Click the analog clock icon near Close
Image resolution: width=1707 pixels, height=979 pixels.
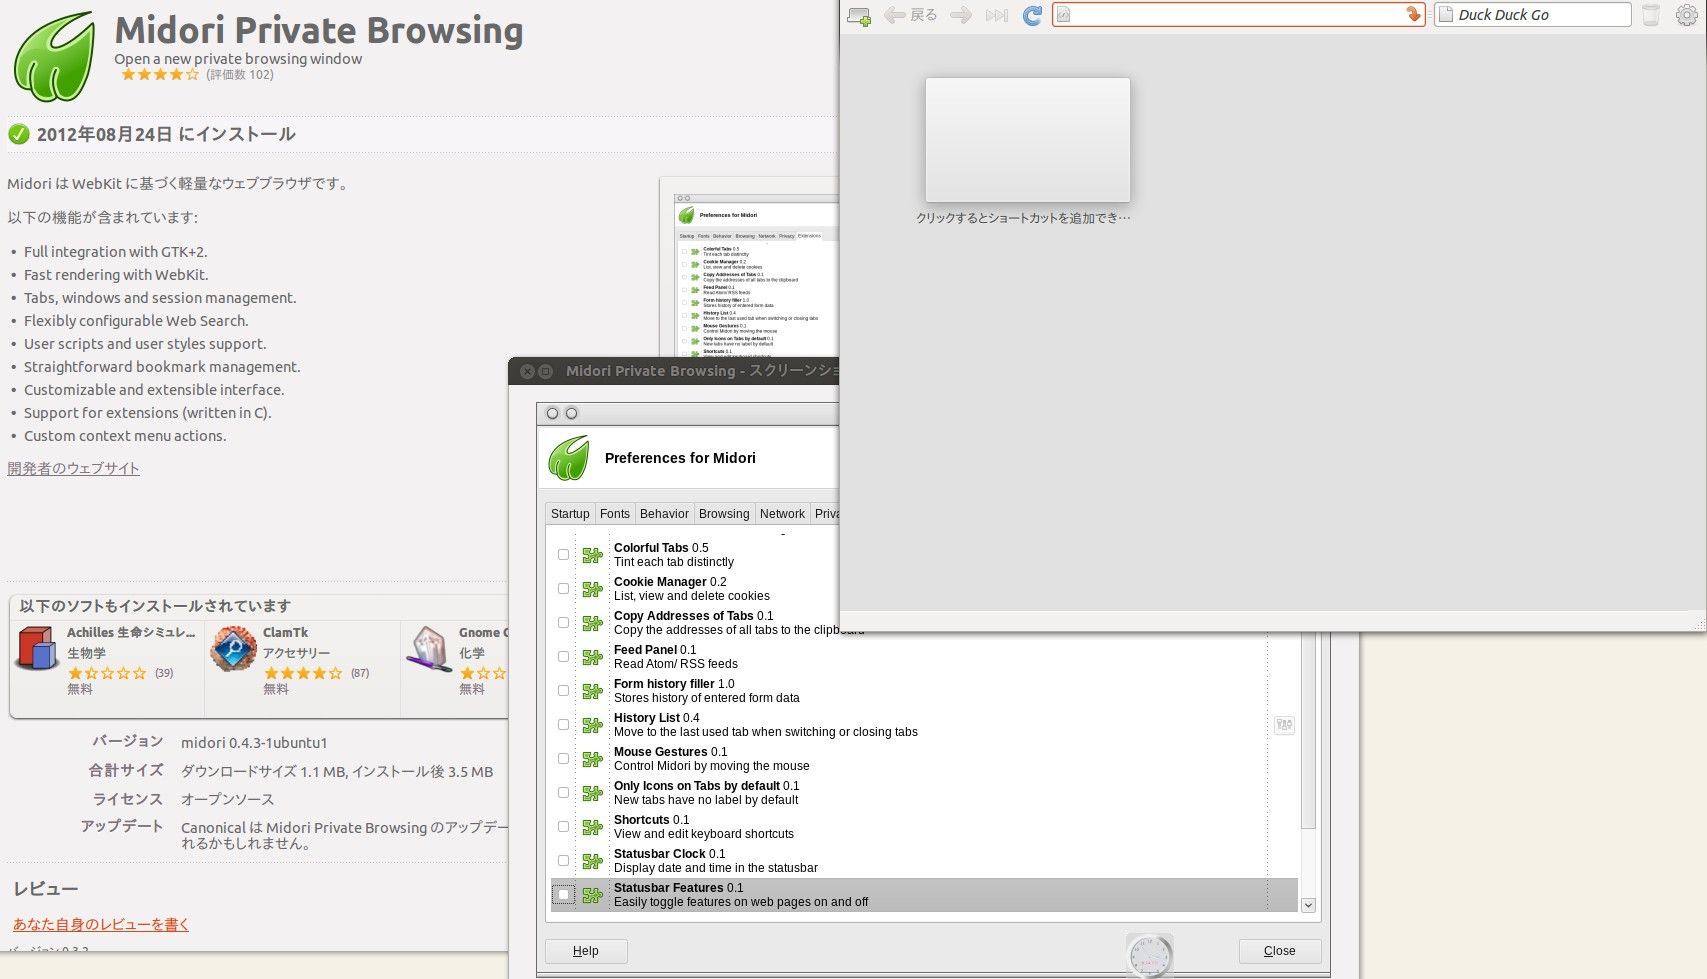pyautogui.click(x=1150, y=955)
